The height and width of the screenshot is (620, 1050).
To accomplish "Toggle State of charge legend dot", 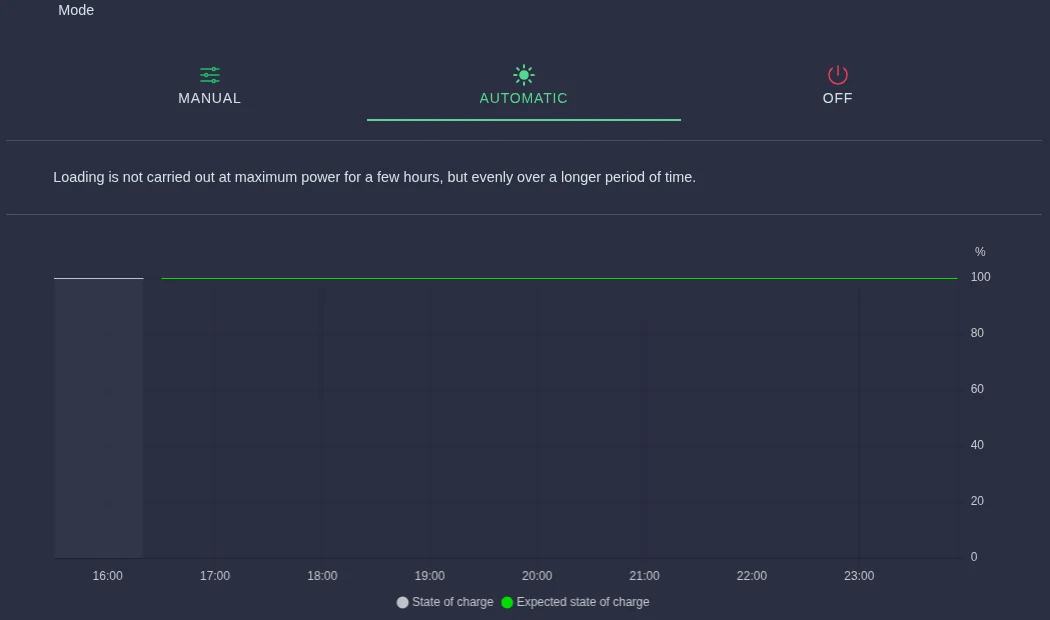I will (x=402, y=603).
